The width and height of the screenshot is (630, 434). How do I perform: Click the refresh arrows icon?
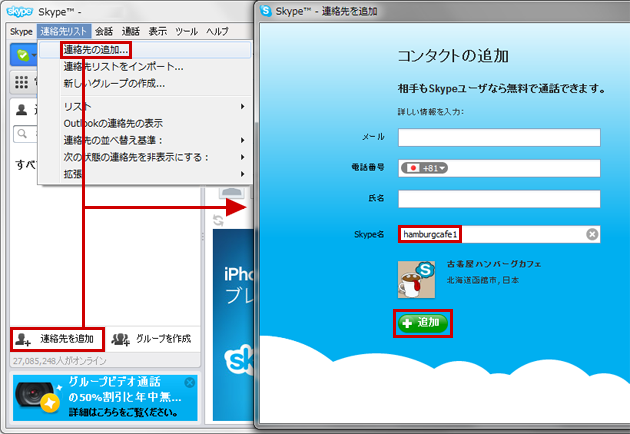(218, 220)
